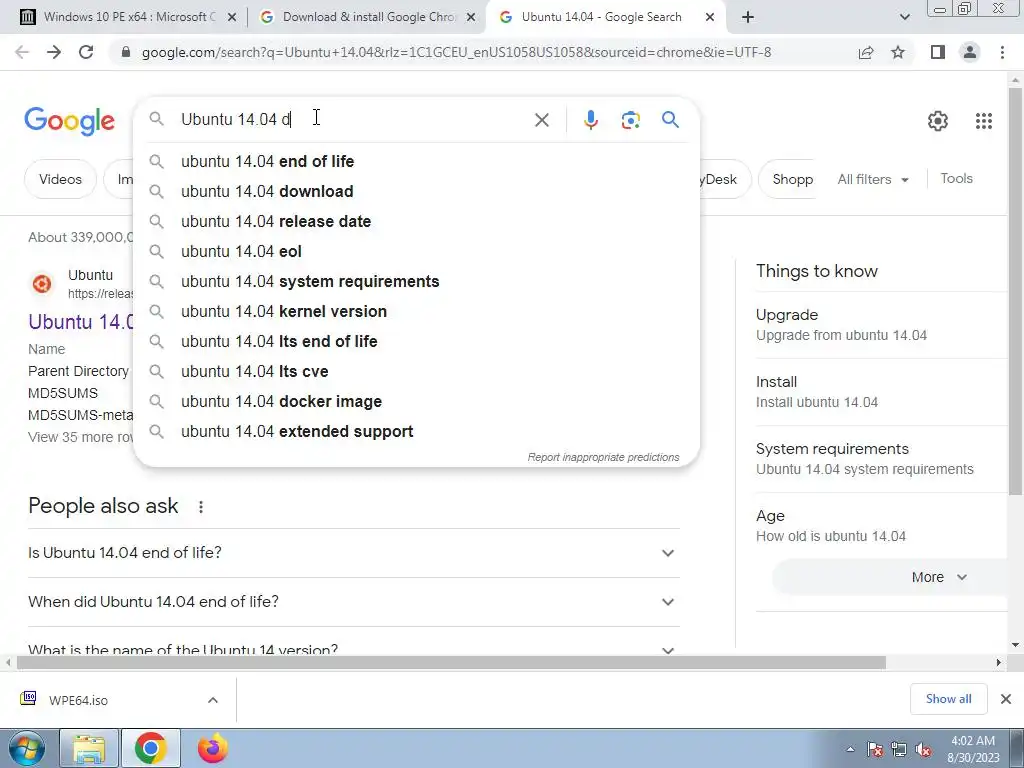
Task: Open Windows Explorer from the taskbar
Action: click(x=89, y=748)
